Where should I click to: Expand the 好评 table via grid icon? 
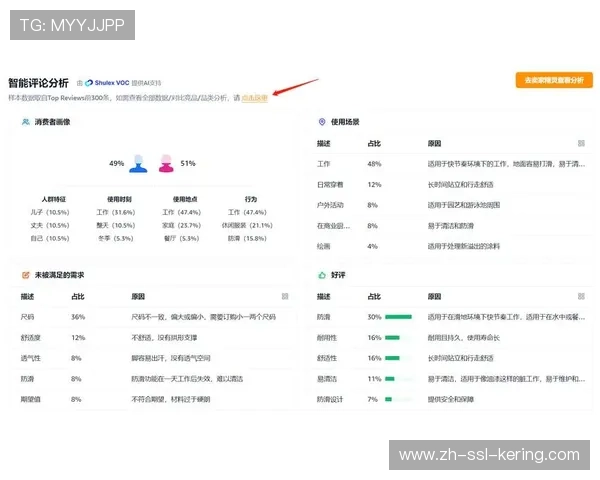pos(581,296)
